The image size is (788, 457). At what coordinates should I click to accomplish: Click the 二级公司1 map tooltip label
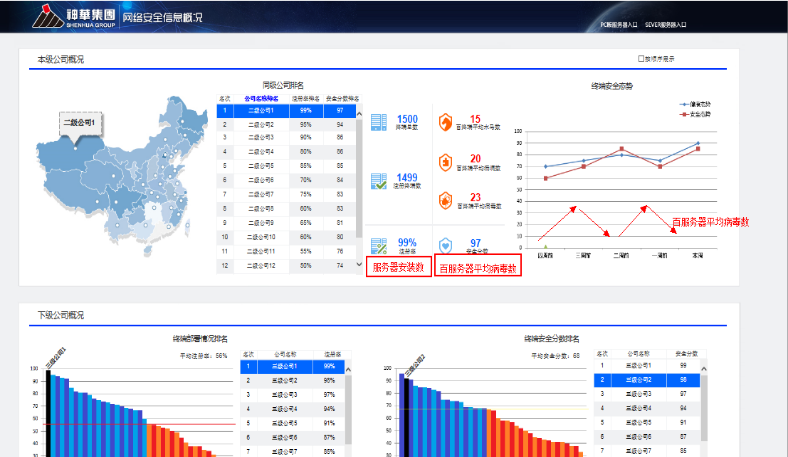click(x=79, y=123)
